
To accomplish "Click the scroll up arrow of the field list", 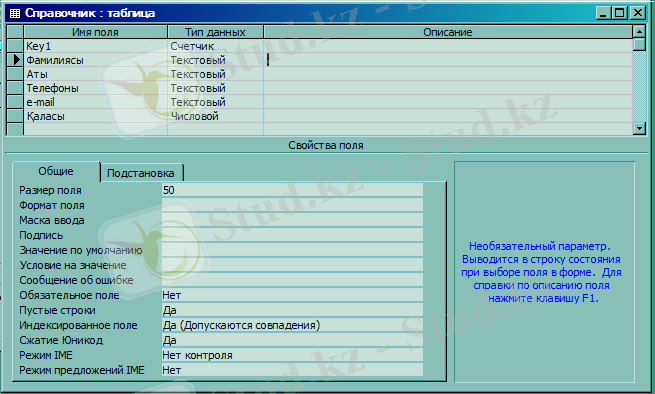I will (639, 31).
